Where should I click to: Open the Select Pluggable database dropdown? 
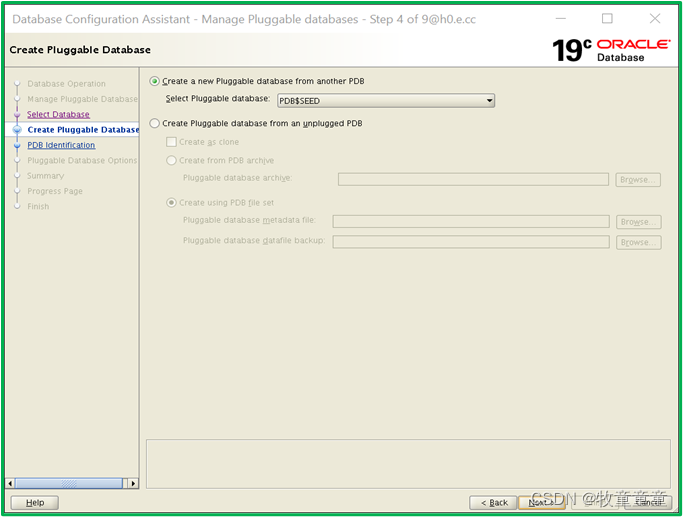pyautogui.click(x=385, y=101)
